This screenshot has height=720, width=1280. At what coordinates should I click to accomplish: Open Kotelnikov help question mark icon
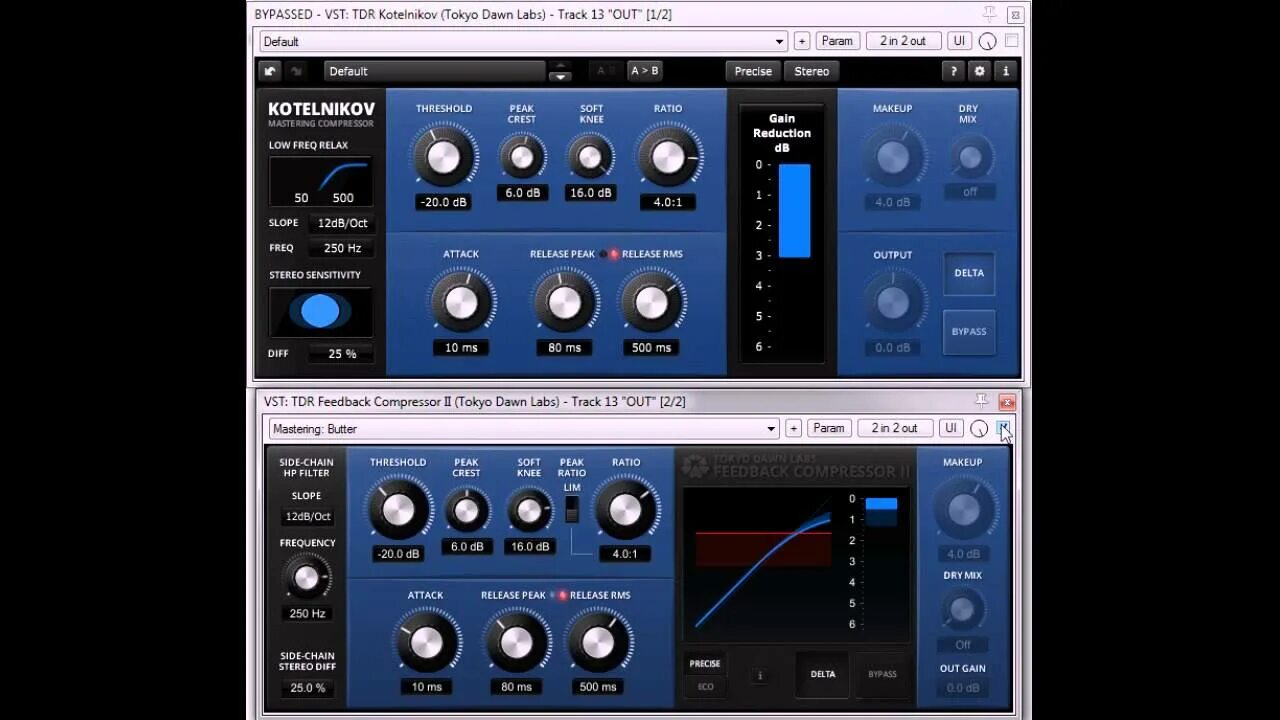pyautogui.click(x=953, y=71)
